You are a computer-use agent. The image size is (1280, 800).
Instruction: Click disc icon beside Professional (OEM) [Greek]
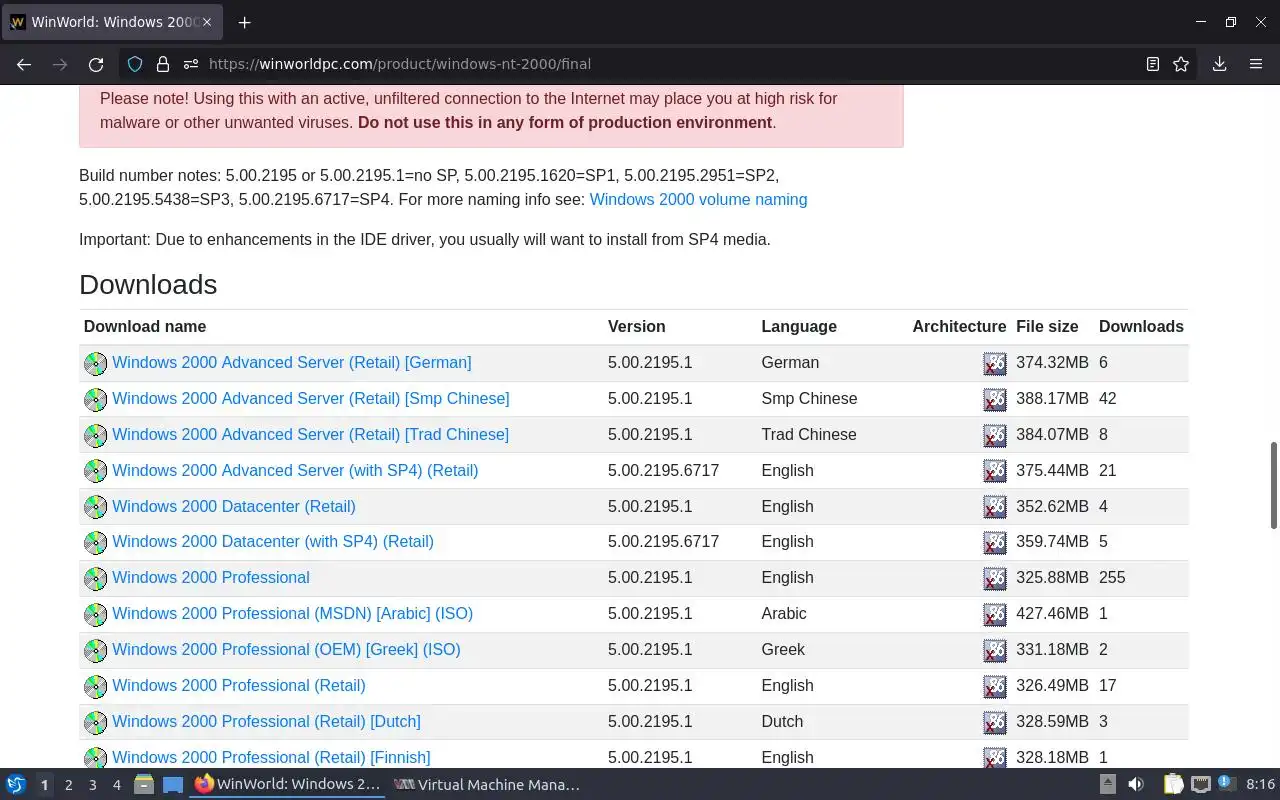pos(95,651)
